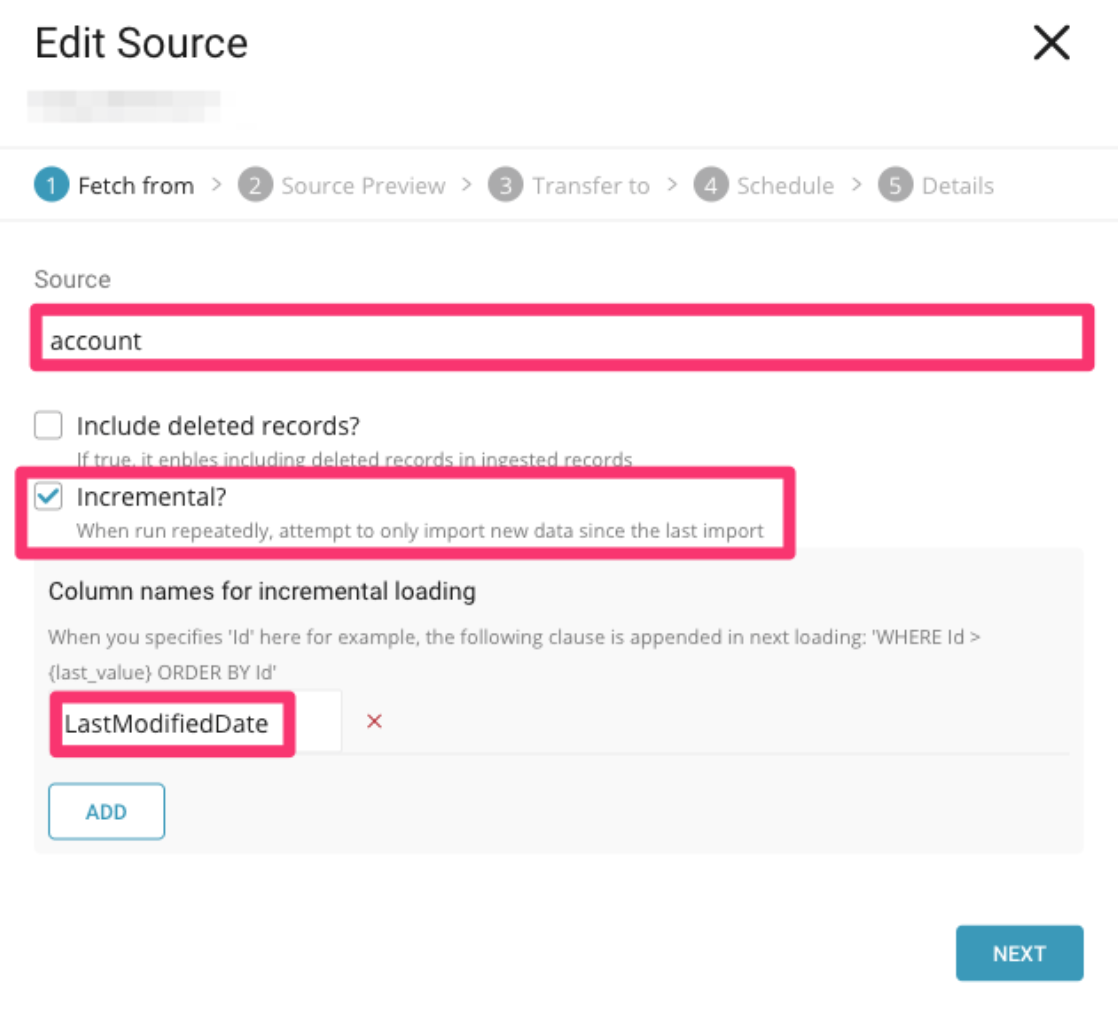Click the chevron after Source Preview
The width and height of the screenshot is (1118, 1012).
467,185
